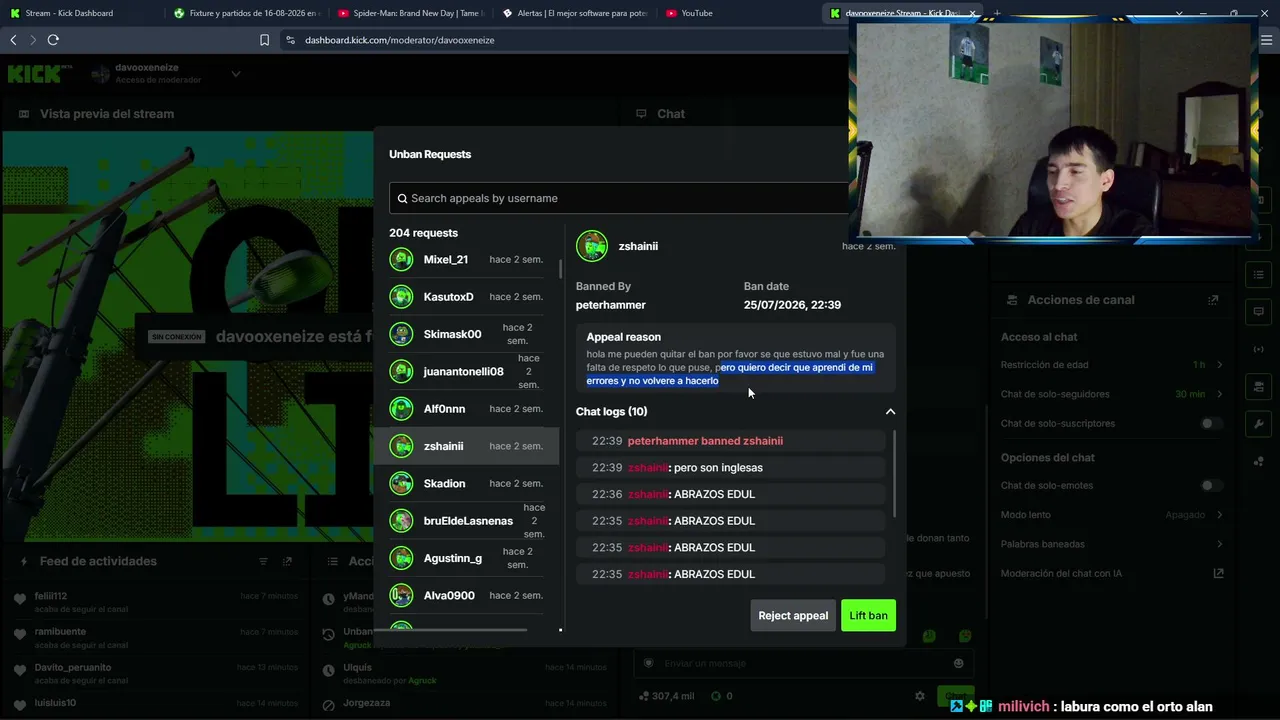Click the Feed de actividades lightning icon
The height and width of the screenshot is (720, 1280).
[23, 562]
